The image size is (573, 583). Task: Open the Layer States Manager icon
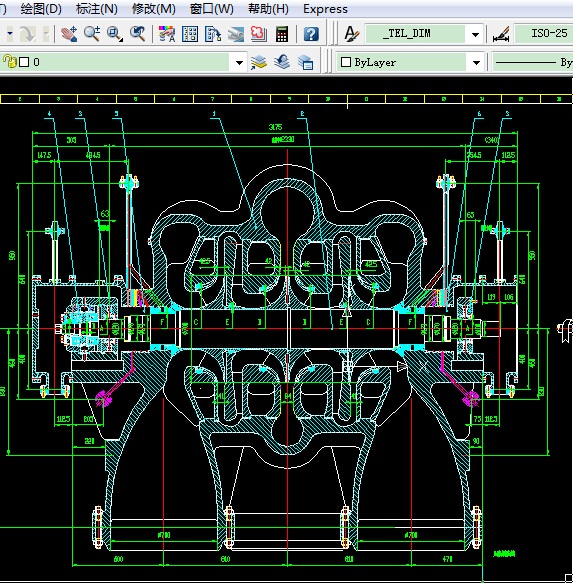305,62
